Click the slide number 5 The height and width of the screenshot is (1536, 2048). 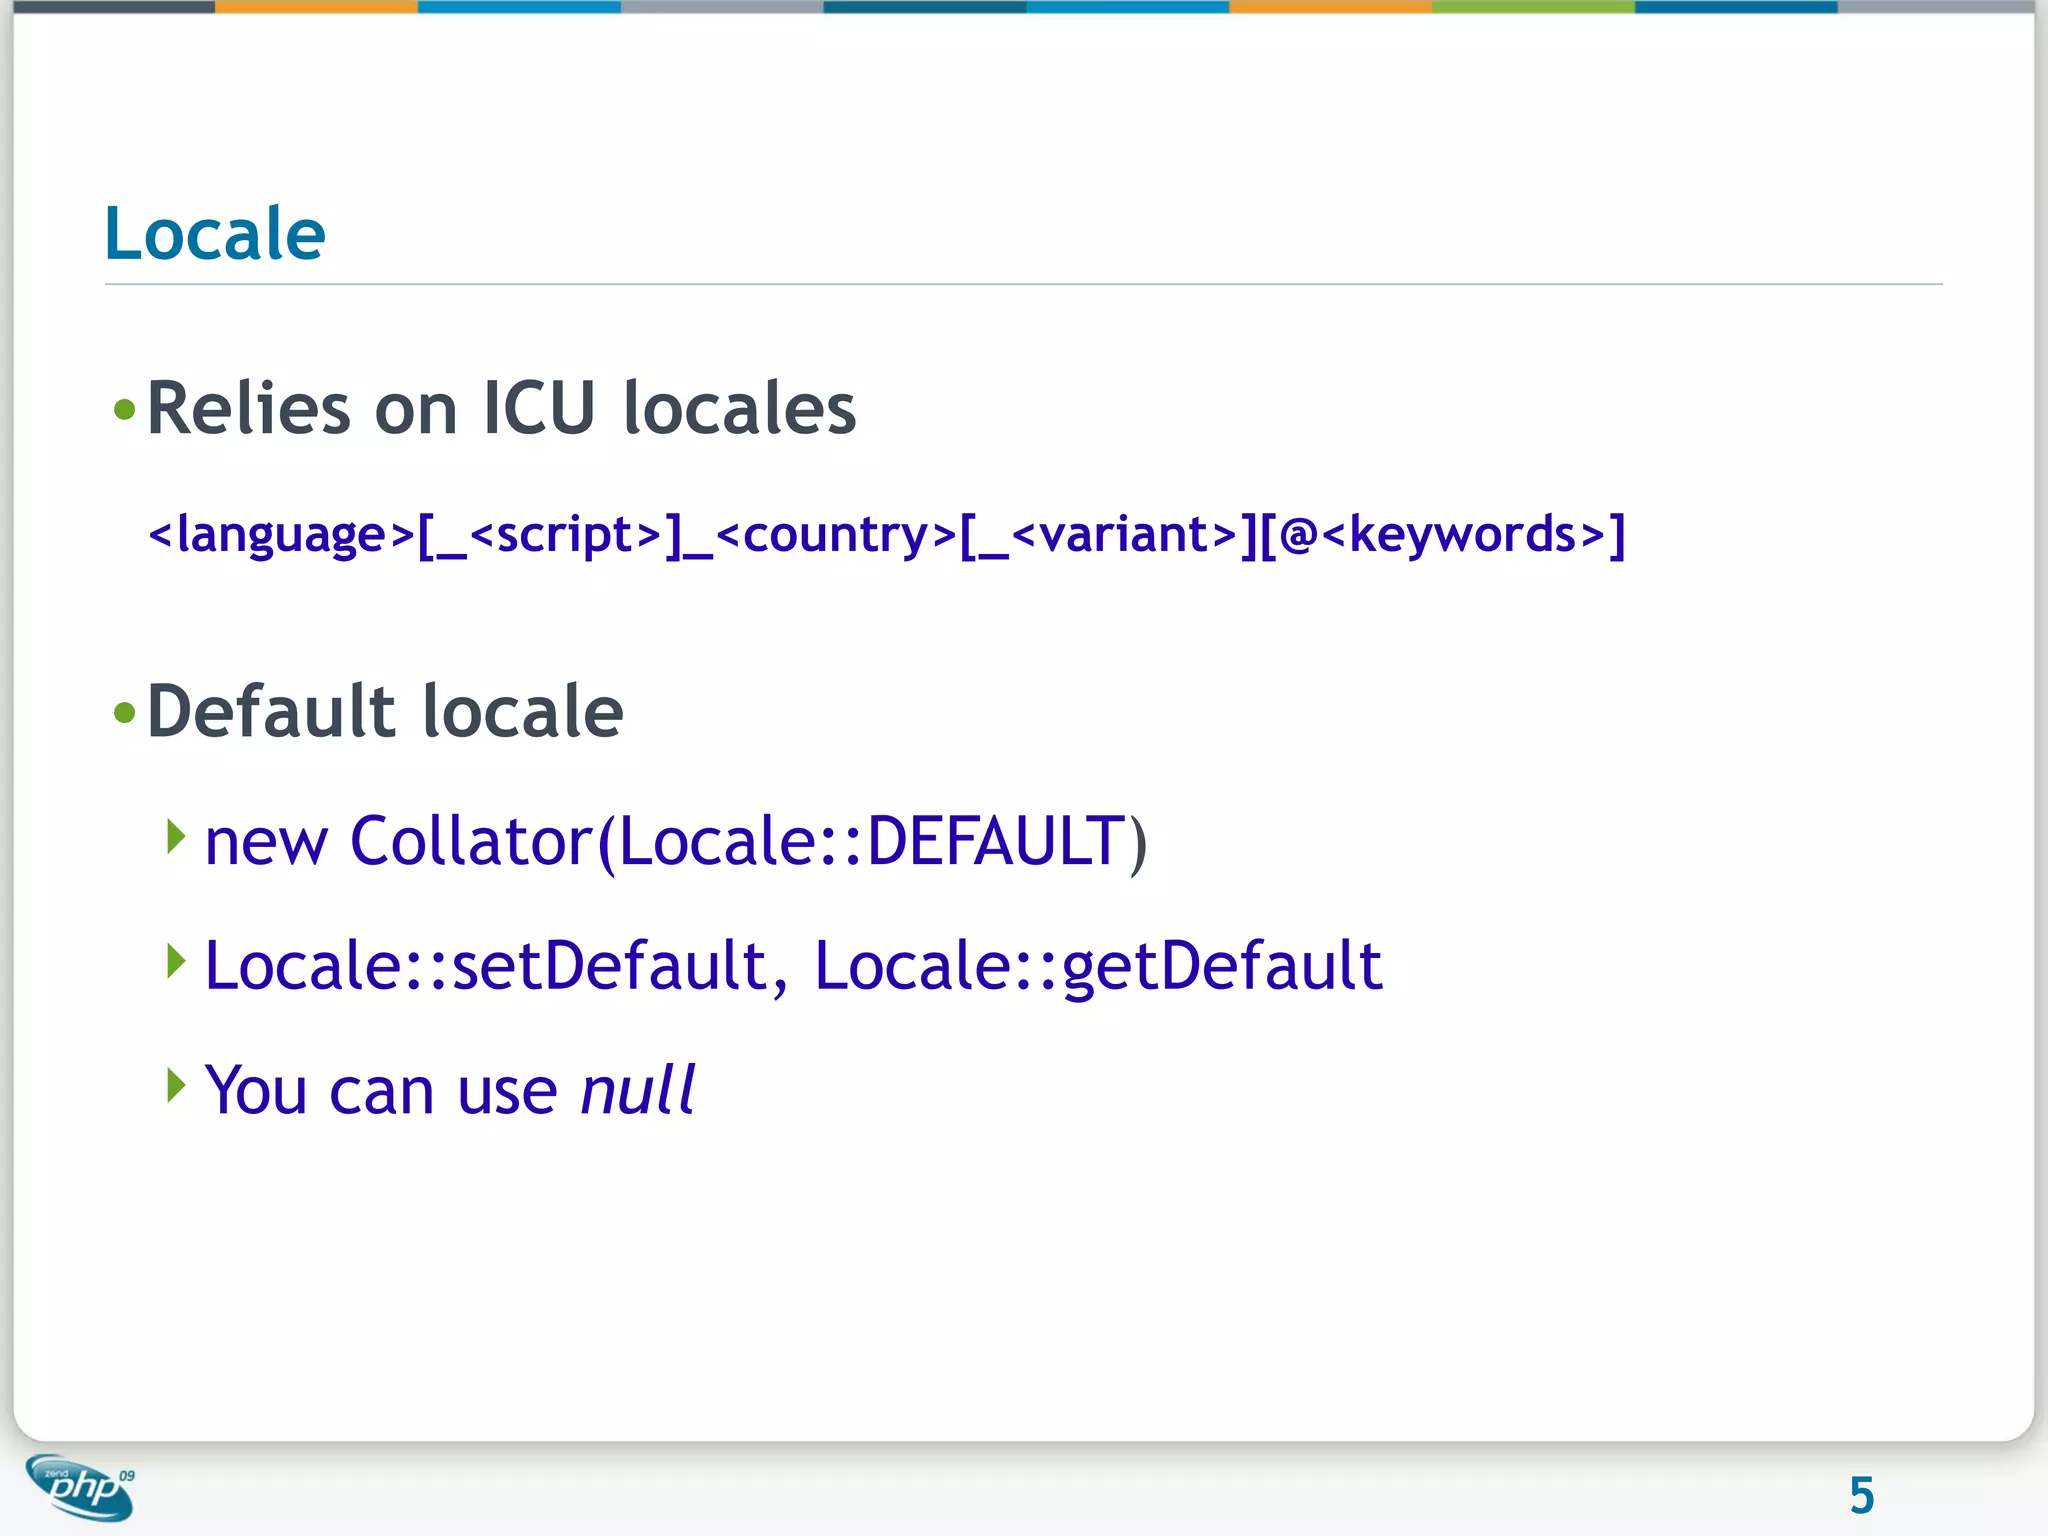point(1861,1496)
